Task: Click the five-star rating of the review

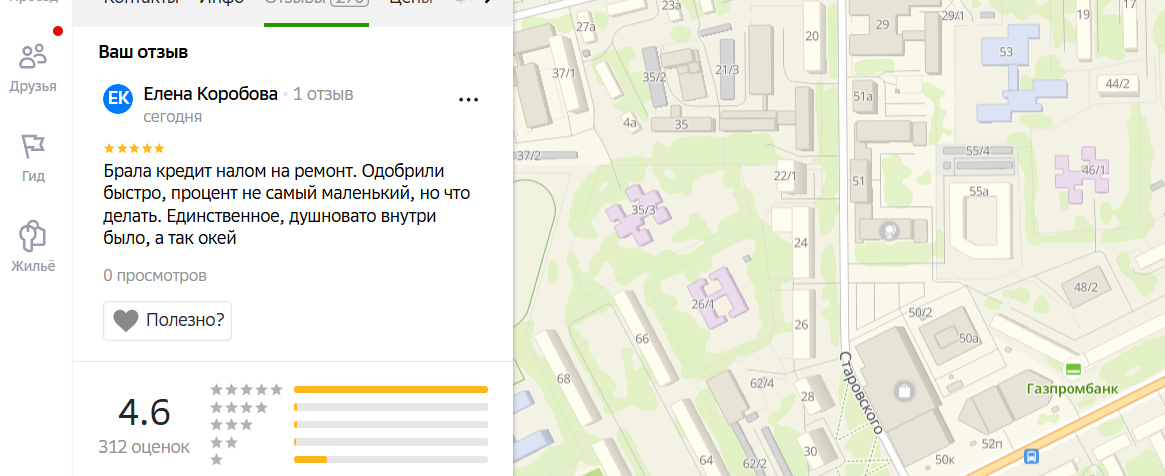Action: tap(134, 149)
